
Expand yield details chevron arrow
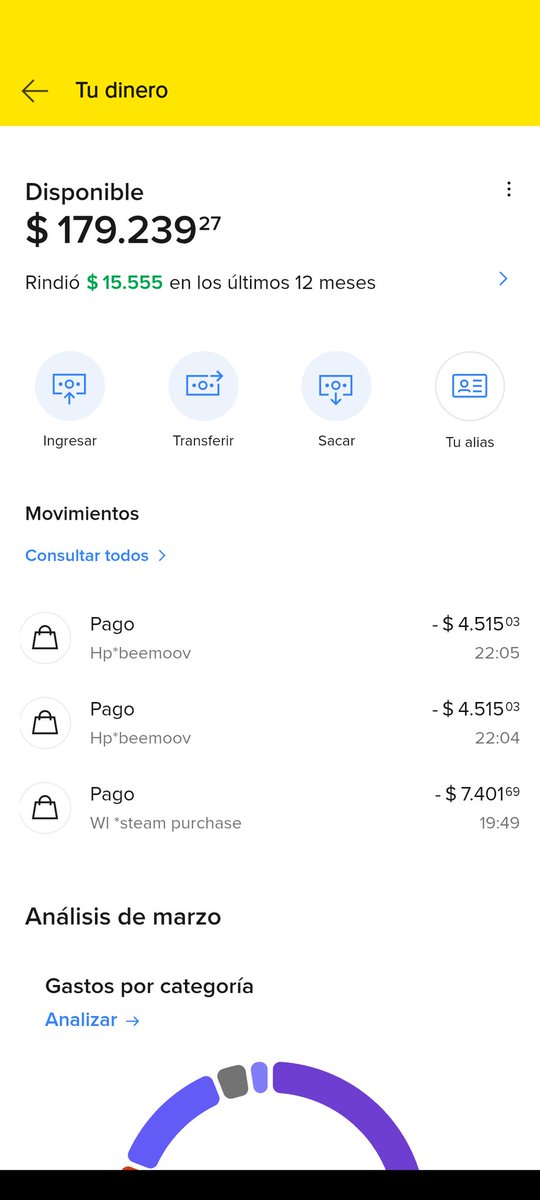[x=503, y=279]
